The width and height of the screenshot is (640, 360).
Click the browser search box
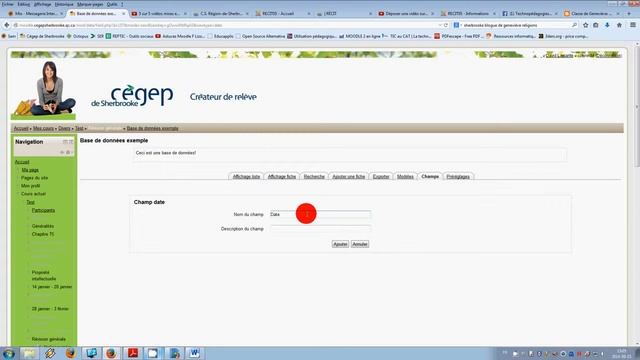(x=515, y=25)
